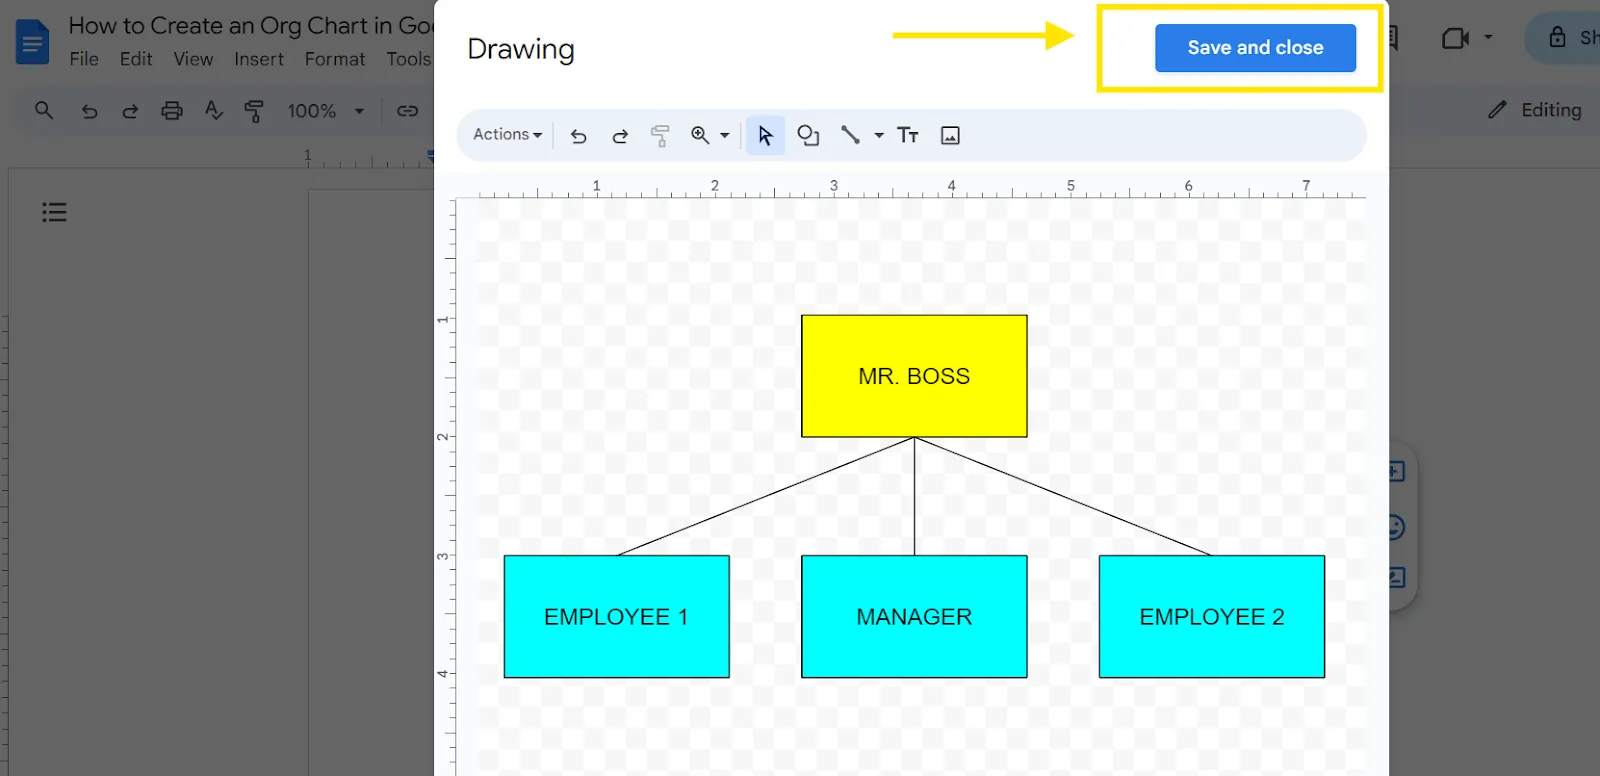This screenshot has width=1600, height=776.
Task: Click the add comment icon at right margin
Action: click(x=1396, y=471)
